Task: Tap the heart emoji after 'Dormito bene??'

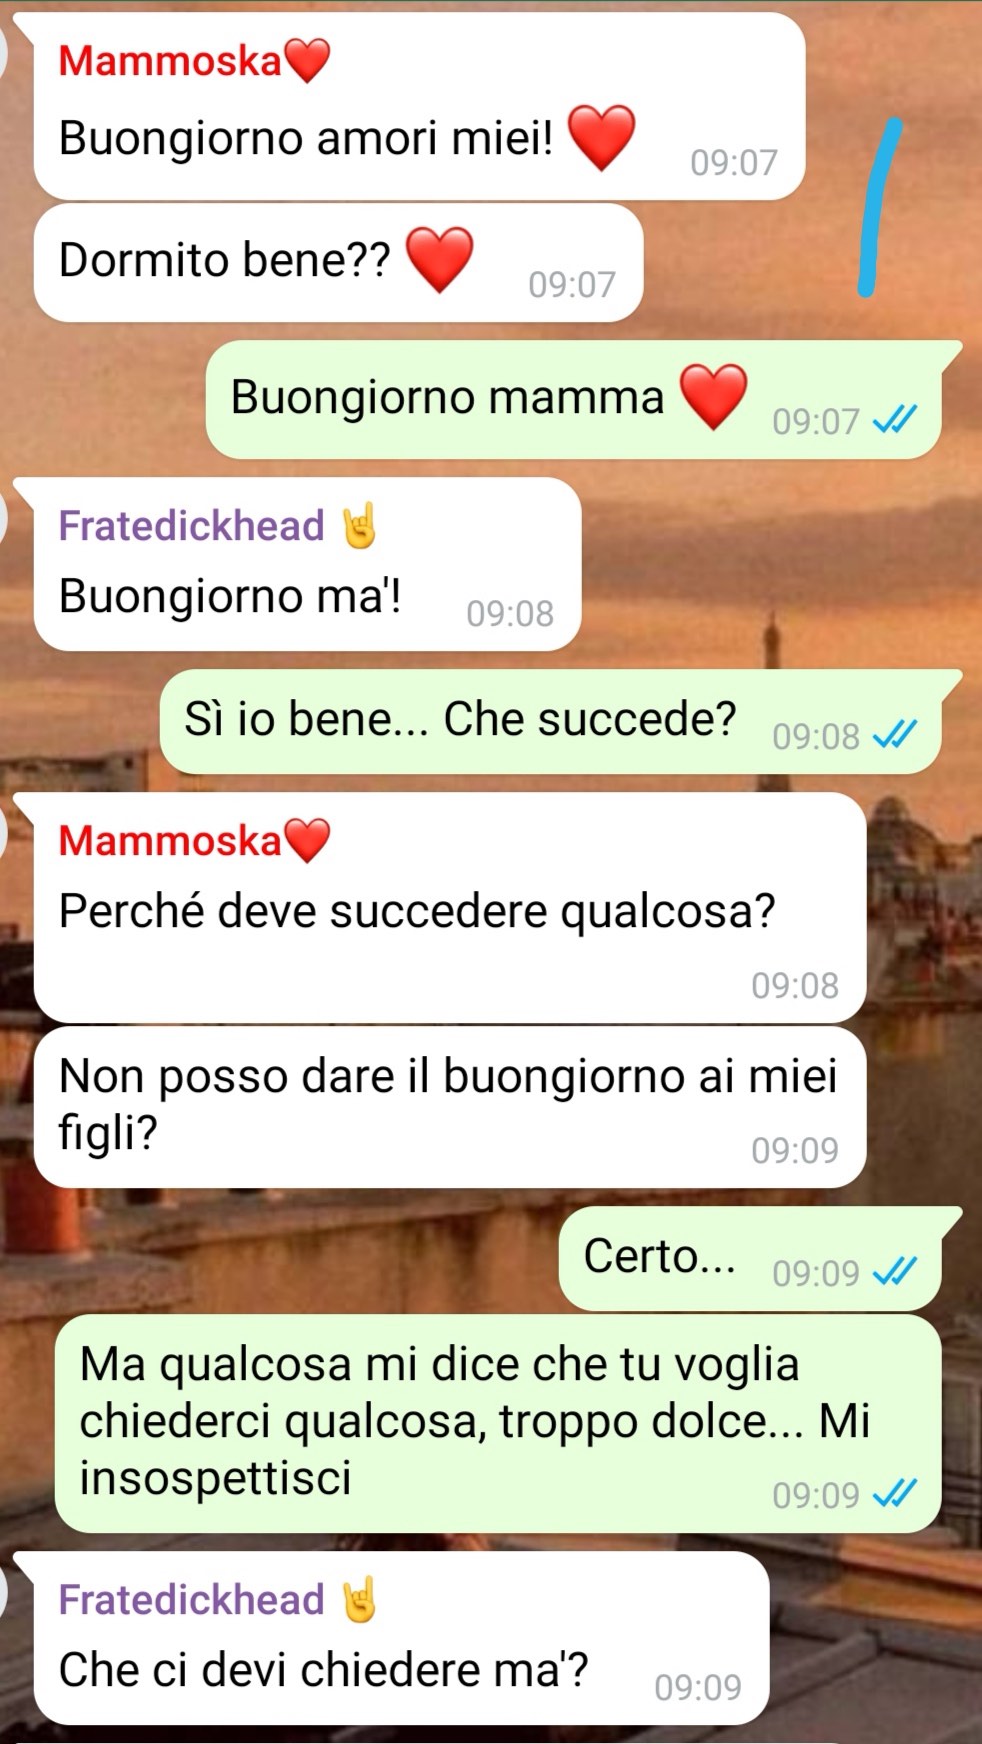Action: pyautogui.click(x=439, y=259)
